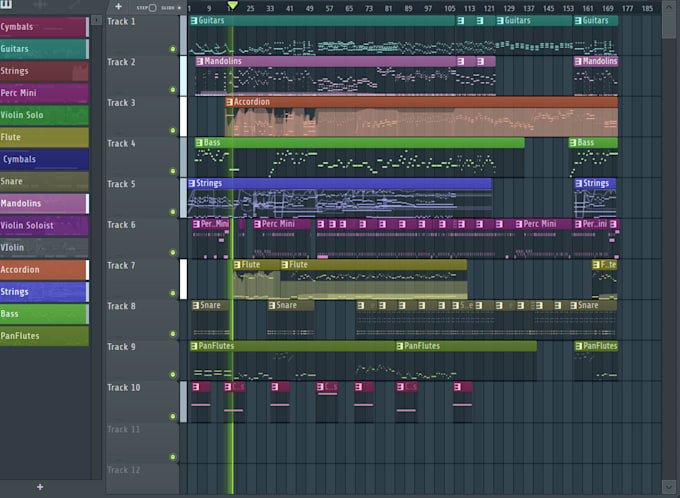Disable Track 8 via its green LED
The image size is (680, 498).
click(x=173, y=334)
